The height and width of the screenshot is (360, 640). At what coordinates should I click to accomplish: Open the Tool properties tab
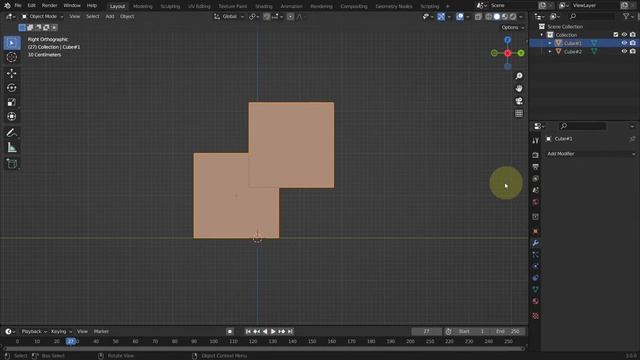pyautogui.click(x=536, y=140)
